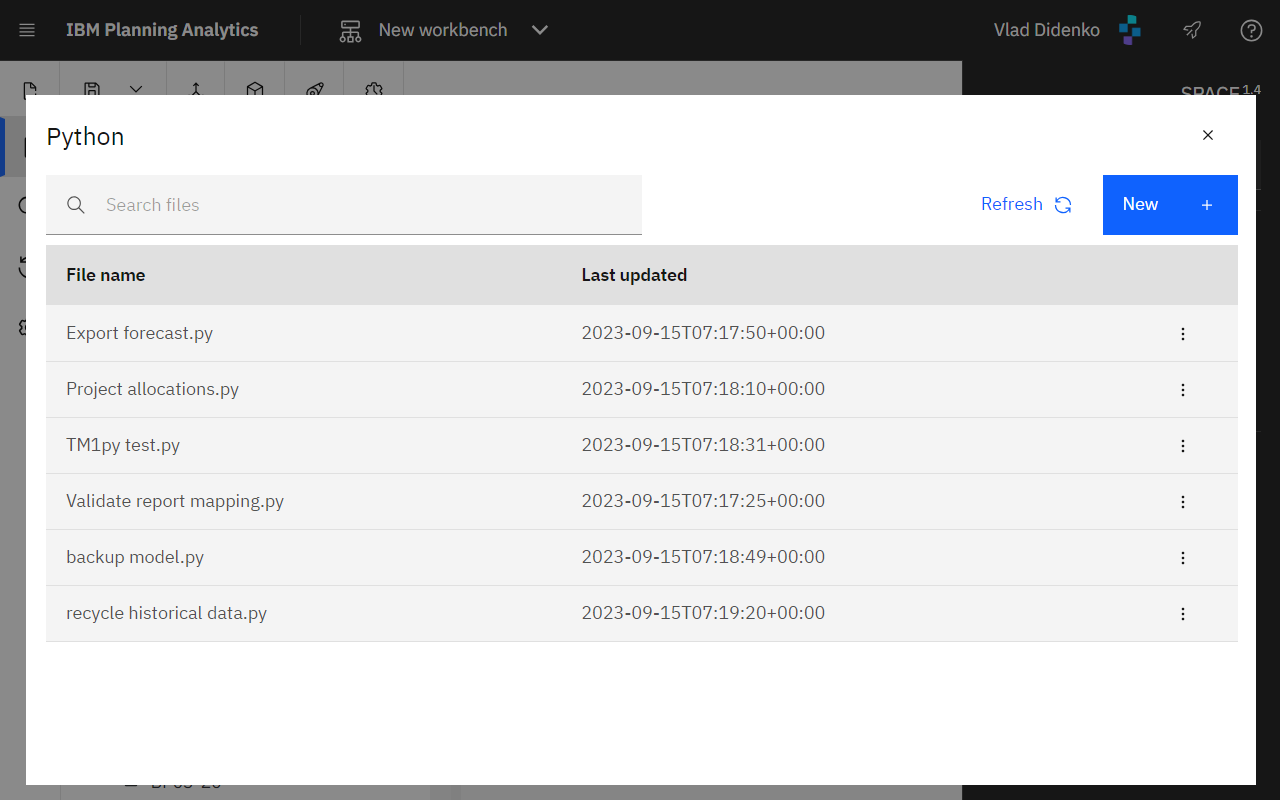Open TM1py test.py file
The height and width of the screenshot is (800, 1280).
coord(123,445)
